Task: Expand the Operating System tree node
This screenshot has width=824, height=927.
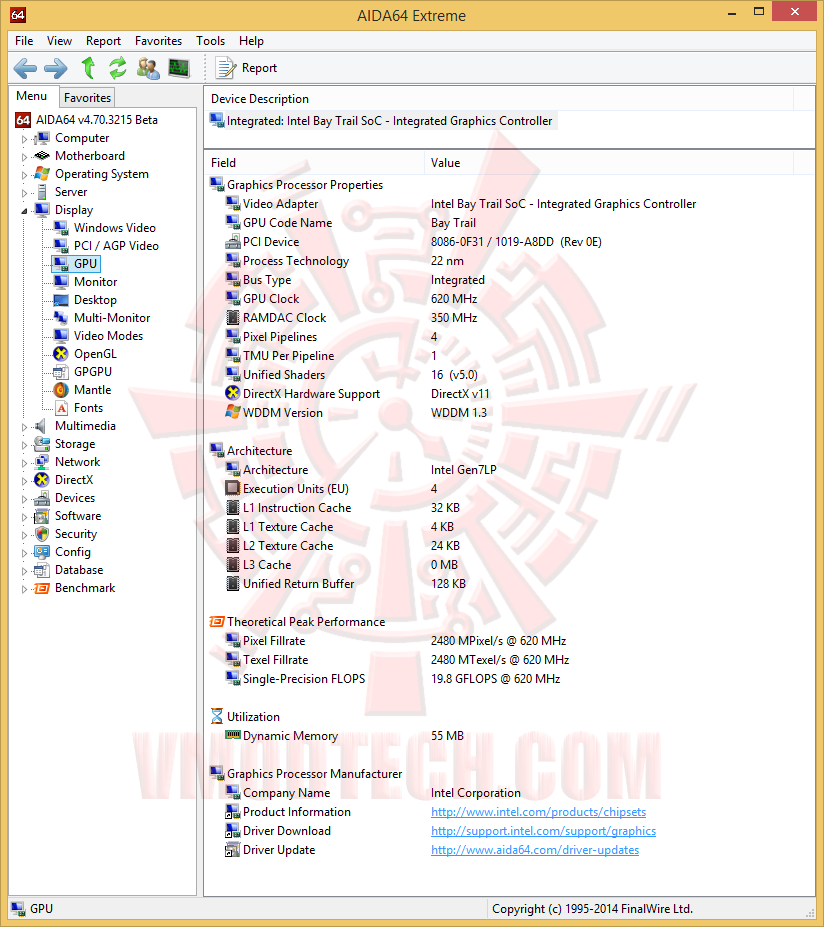Action: point(24,175)
